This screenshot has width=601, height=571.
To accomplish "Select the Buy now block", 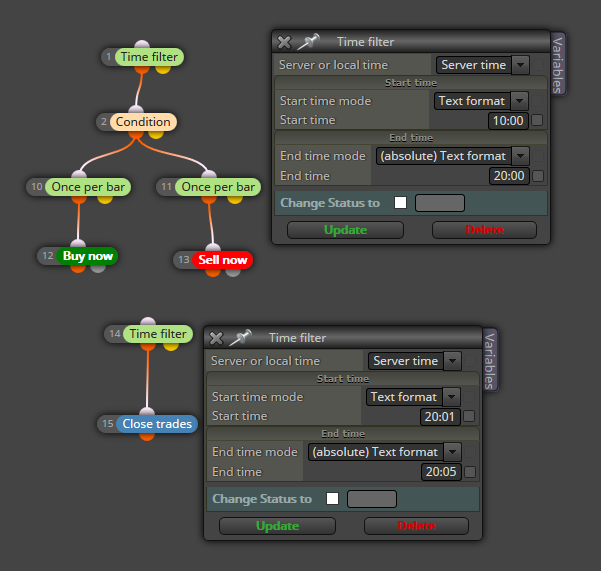I will click(87, 256).
